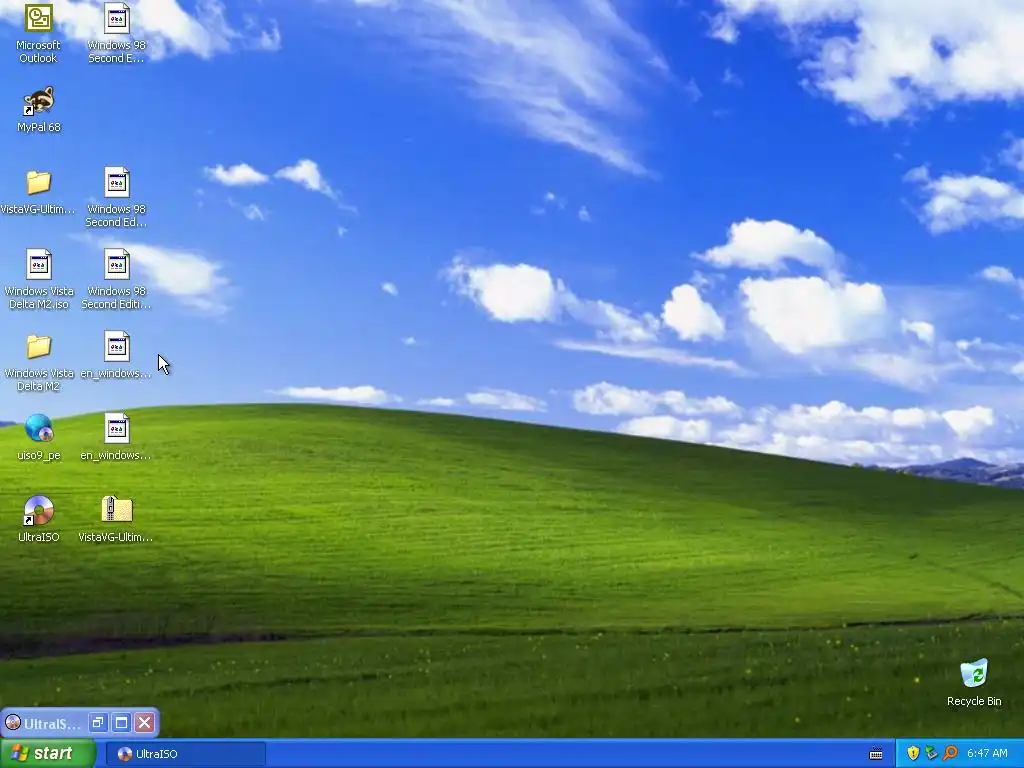
Task: Open the Start menu
Action: click(48, 754)
